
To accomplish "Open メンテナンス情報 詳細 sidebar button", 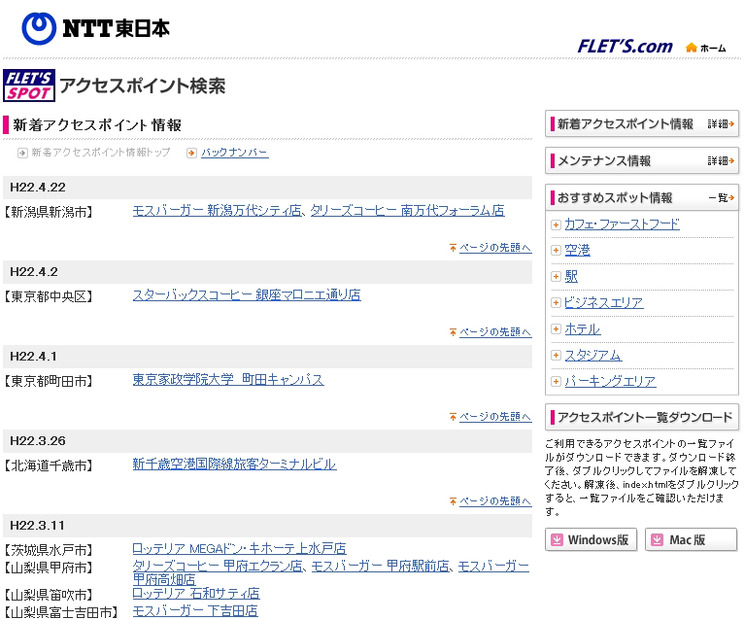I will pos(642,161).
